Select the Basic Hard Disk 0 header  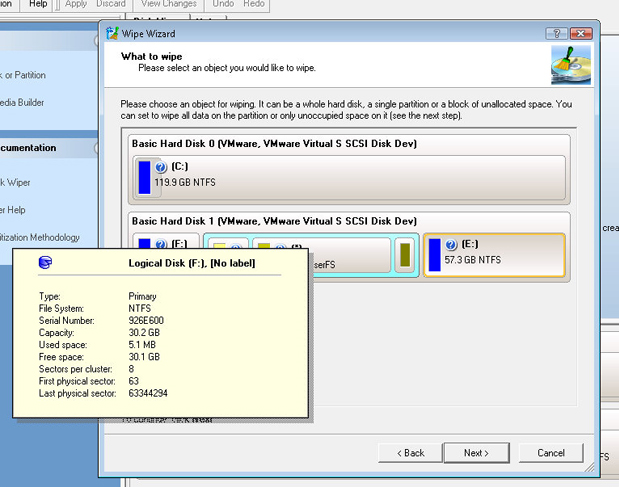coord(274,144)
